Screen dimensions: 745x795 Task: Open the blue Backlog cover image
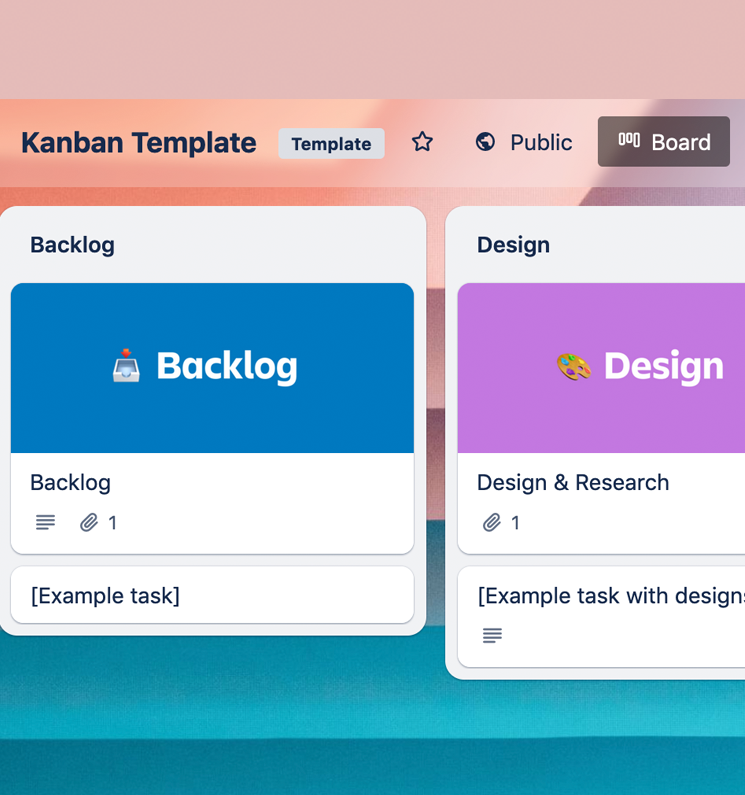click(212, 368)
